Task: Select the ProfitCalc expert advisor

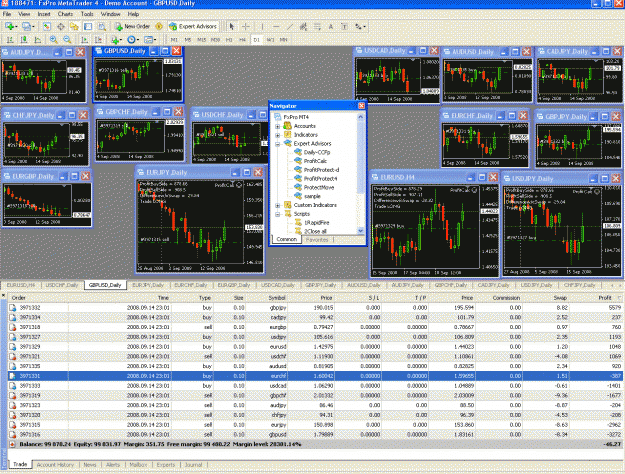Action: 315,161
